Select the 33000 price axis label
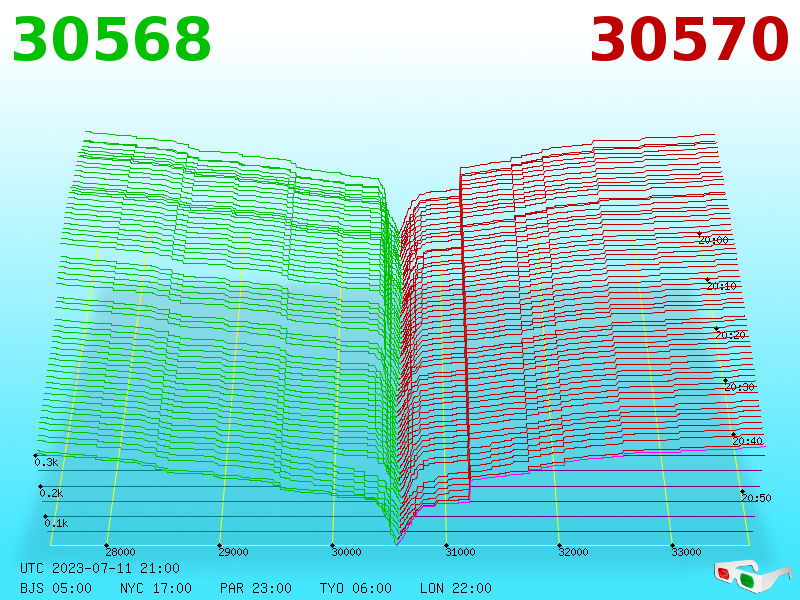The width and height of the screenshot is (800, 600). point(686,552)
